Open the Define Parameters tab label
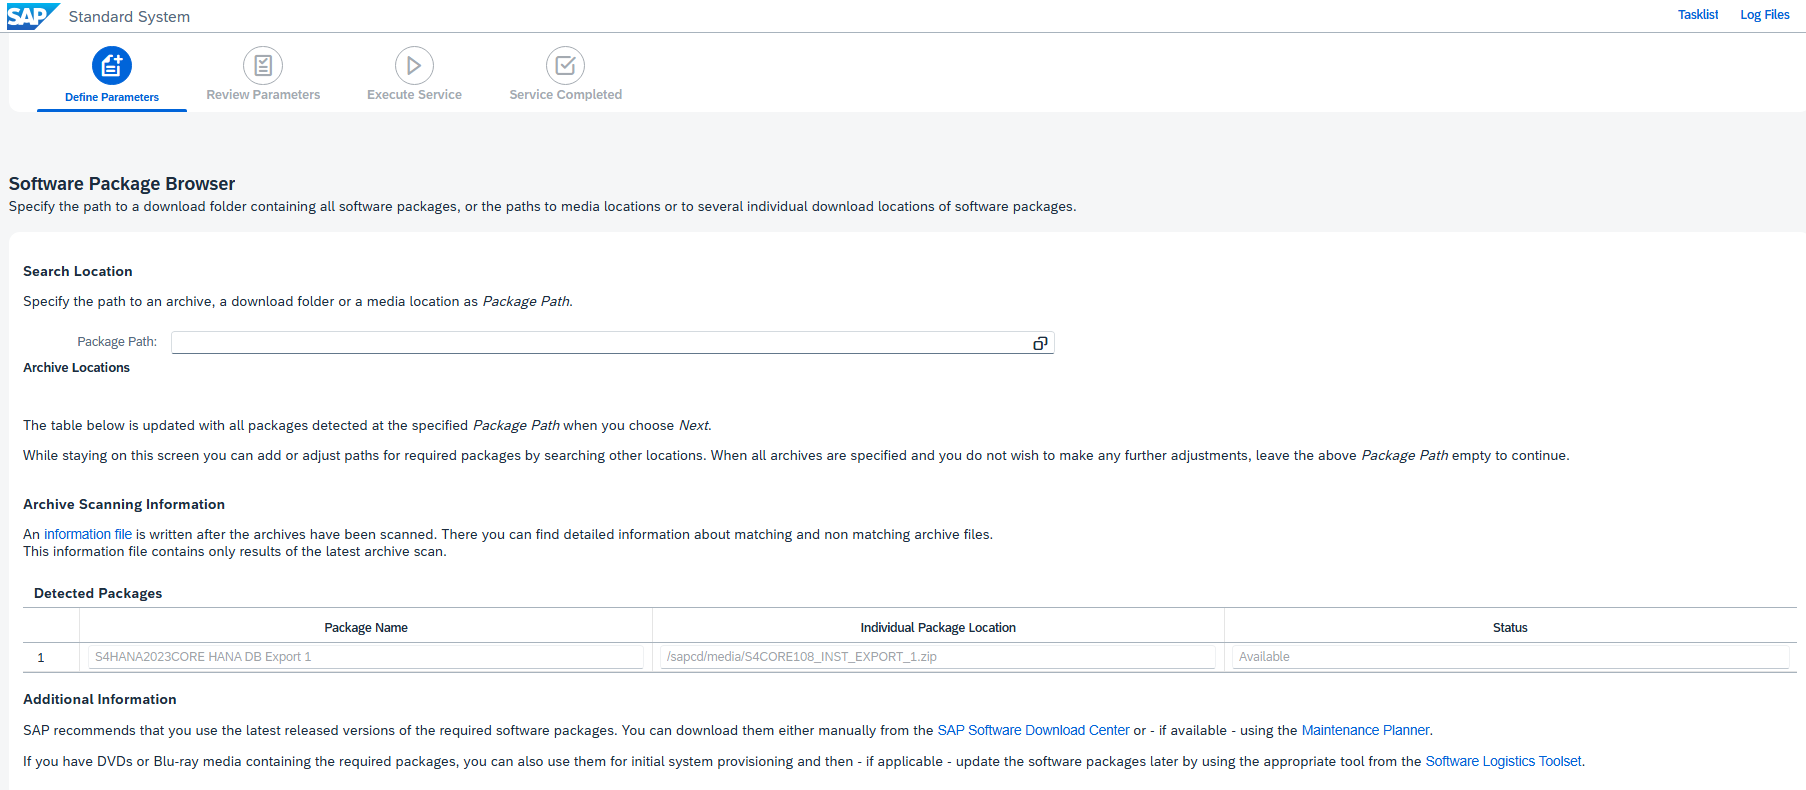This screenshot has height=790, width=1806. pyautogui.click(x=112, y=97)
